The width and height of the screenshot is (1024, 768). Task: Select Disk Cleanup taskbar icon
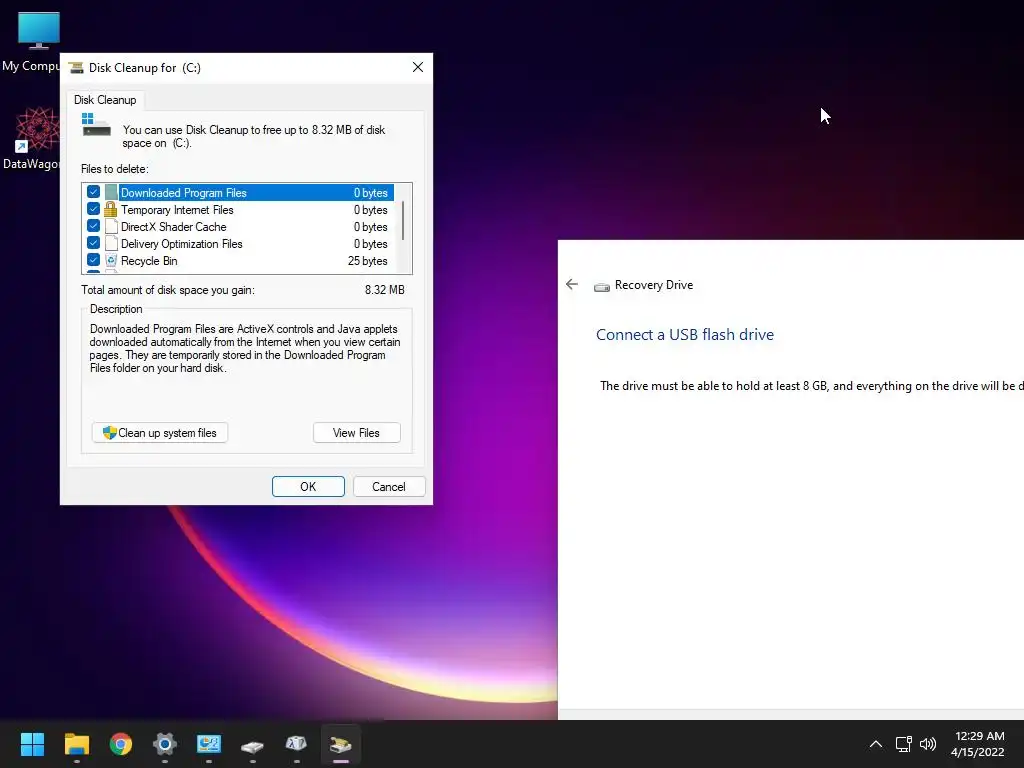tap(340, 744)
